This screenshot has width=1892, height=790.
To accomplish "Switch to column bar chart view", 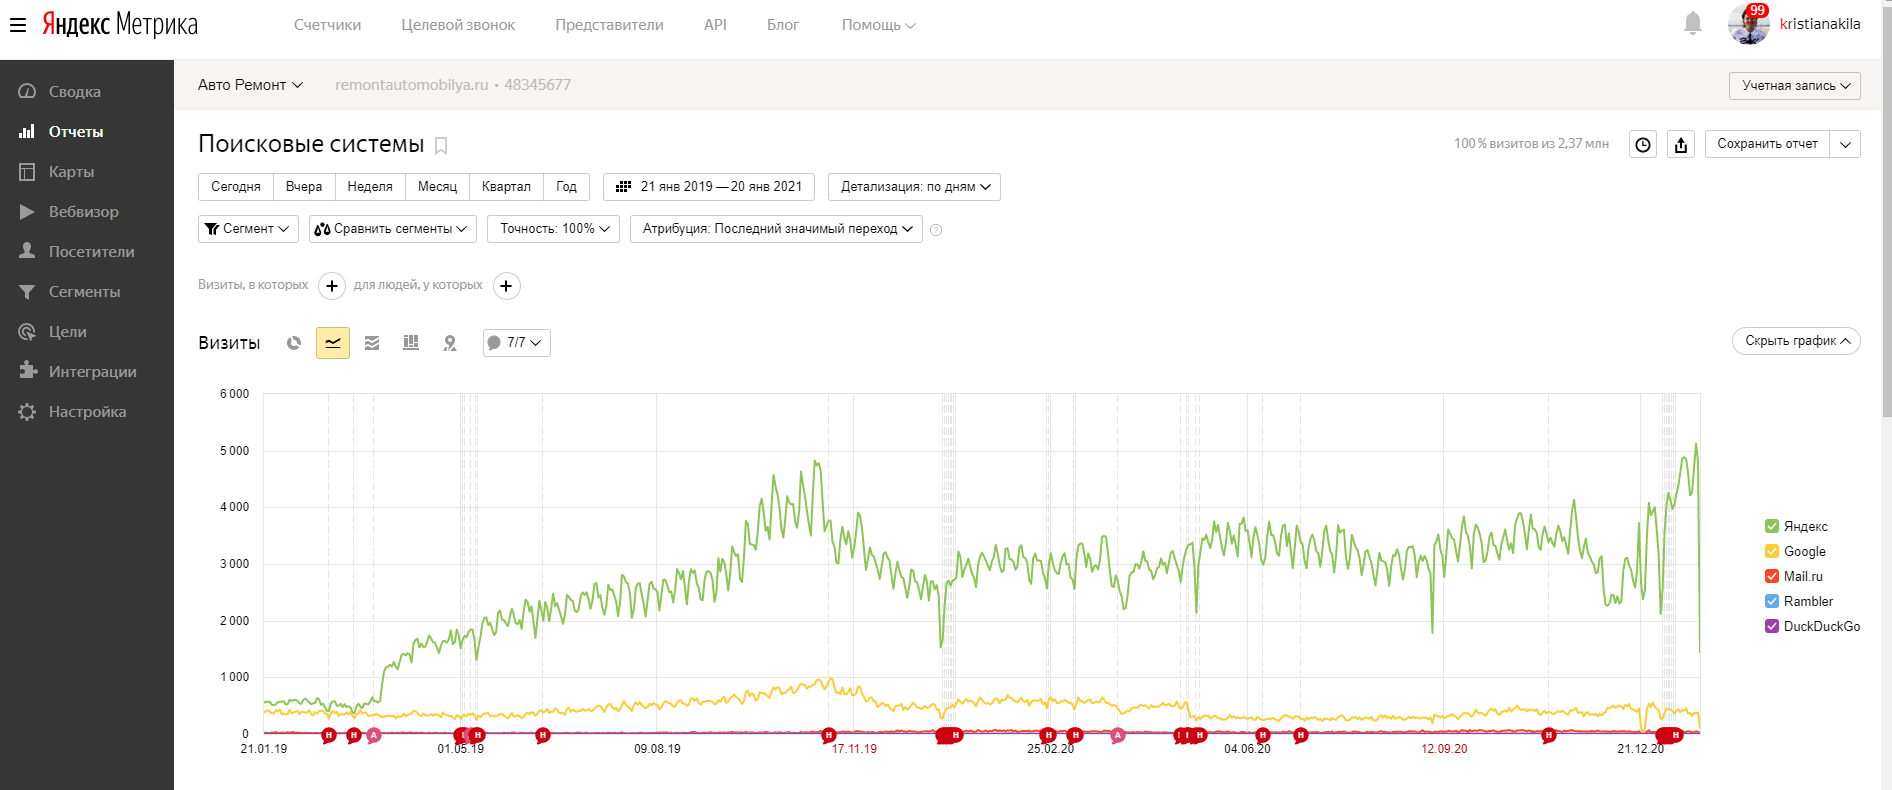I will pyautogui.click(x=411, y=343).
